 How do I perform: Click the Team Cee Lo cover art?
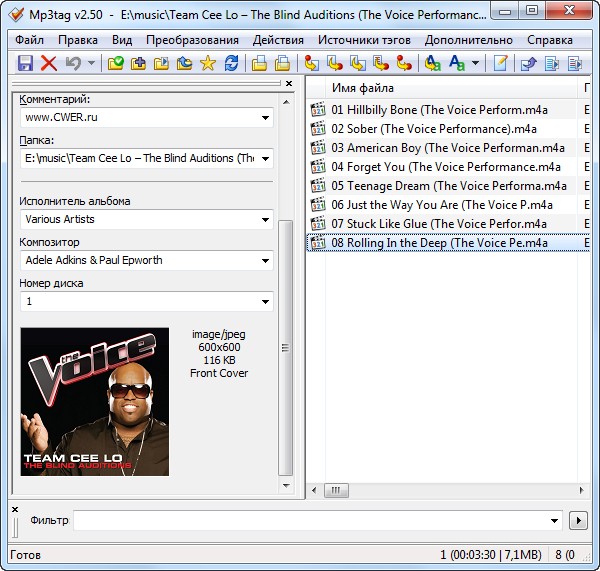[95, 401]
